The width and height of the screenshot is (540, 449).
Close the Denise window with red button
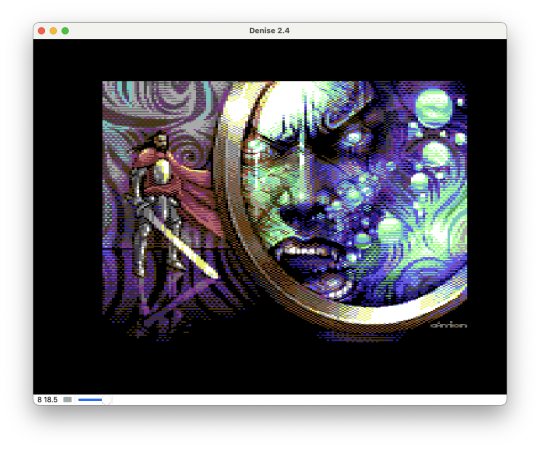tap(42, 31)
